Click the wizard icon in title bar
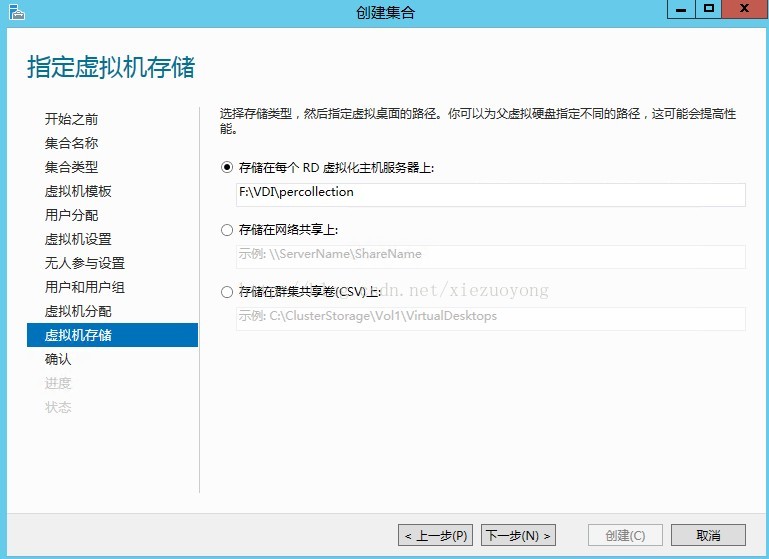Image resolution: width=769 pixels, height=559 pixels. [x=17, y=12]
